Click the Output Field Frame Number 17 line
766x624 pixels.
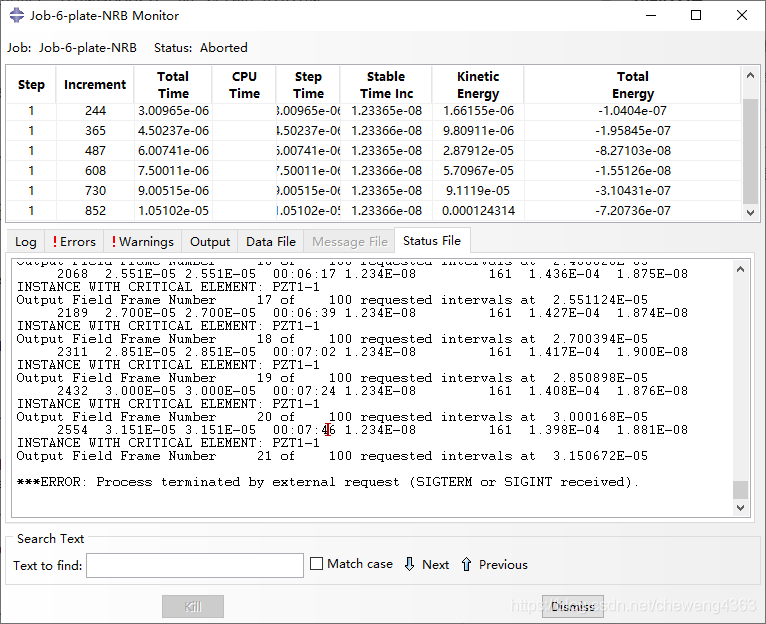tap(332, 300)
